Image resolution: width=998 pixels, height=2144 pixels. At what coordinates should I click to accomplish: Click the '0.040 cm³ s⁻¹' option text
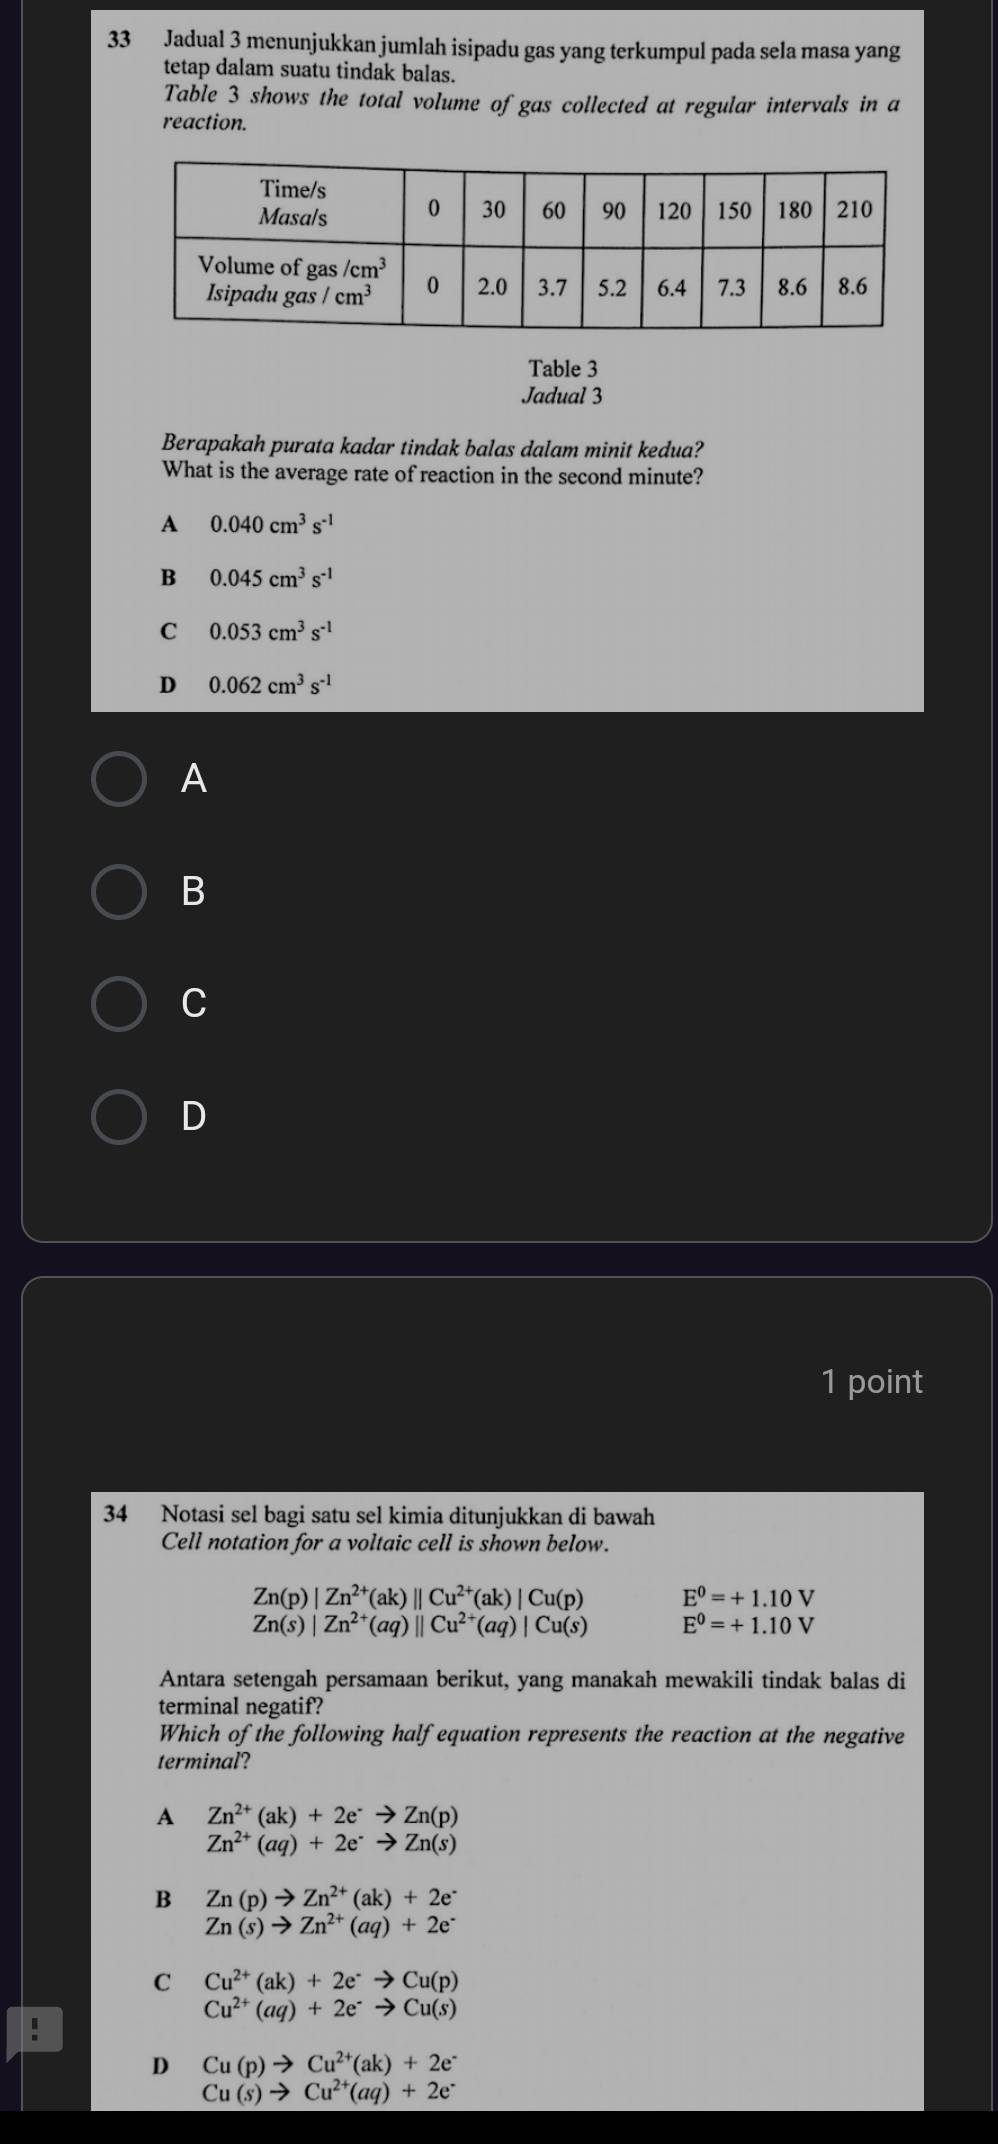click(x=270, y=524)
